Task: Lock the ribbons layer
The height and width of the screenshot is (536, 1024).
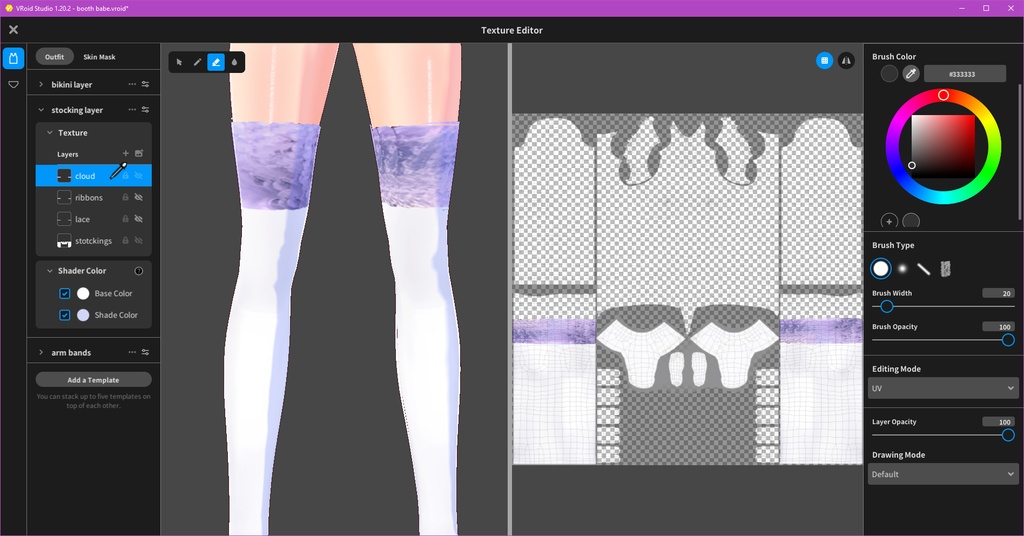Action: (125, 197)
